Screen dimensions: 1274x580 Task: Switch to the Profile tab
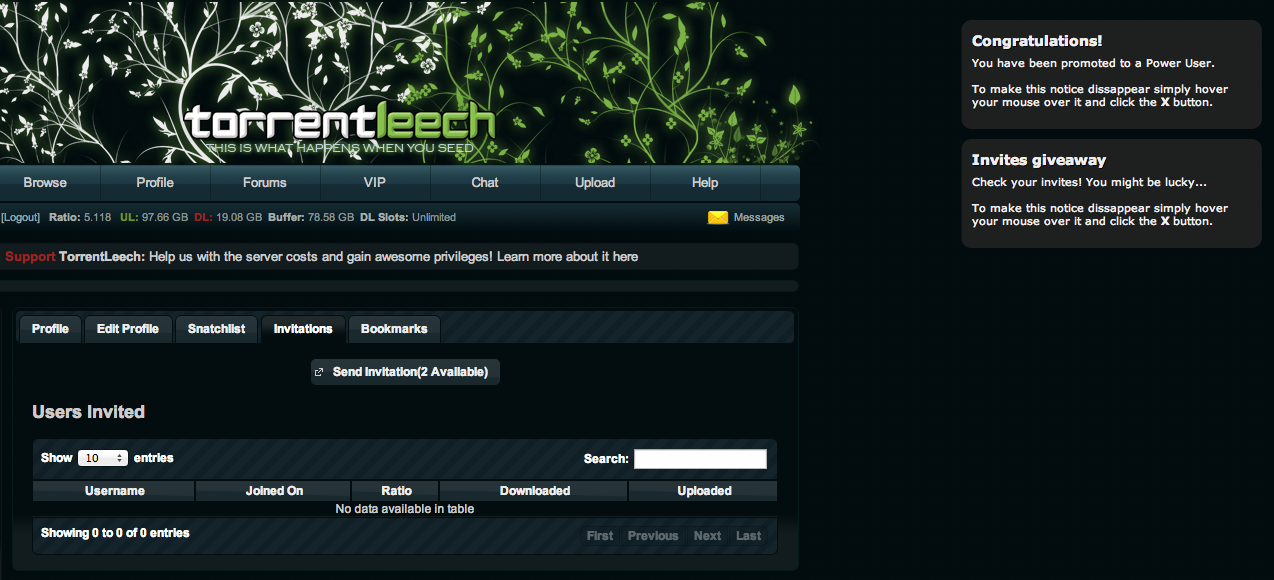pos(50,329)
